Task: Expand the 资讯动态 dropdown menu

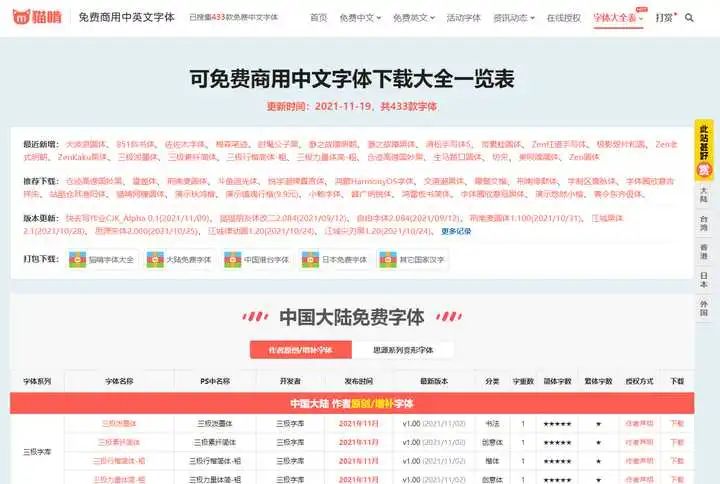Action: click(514, 18)
